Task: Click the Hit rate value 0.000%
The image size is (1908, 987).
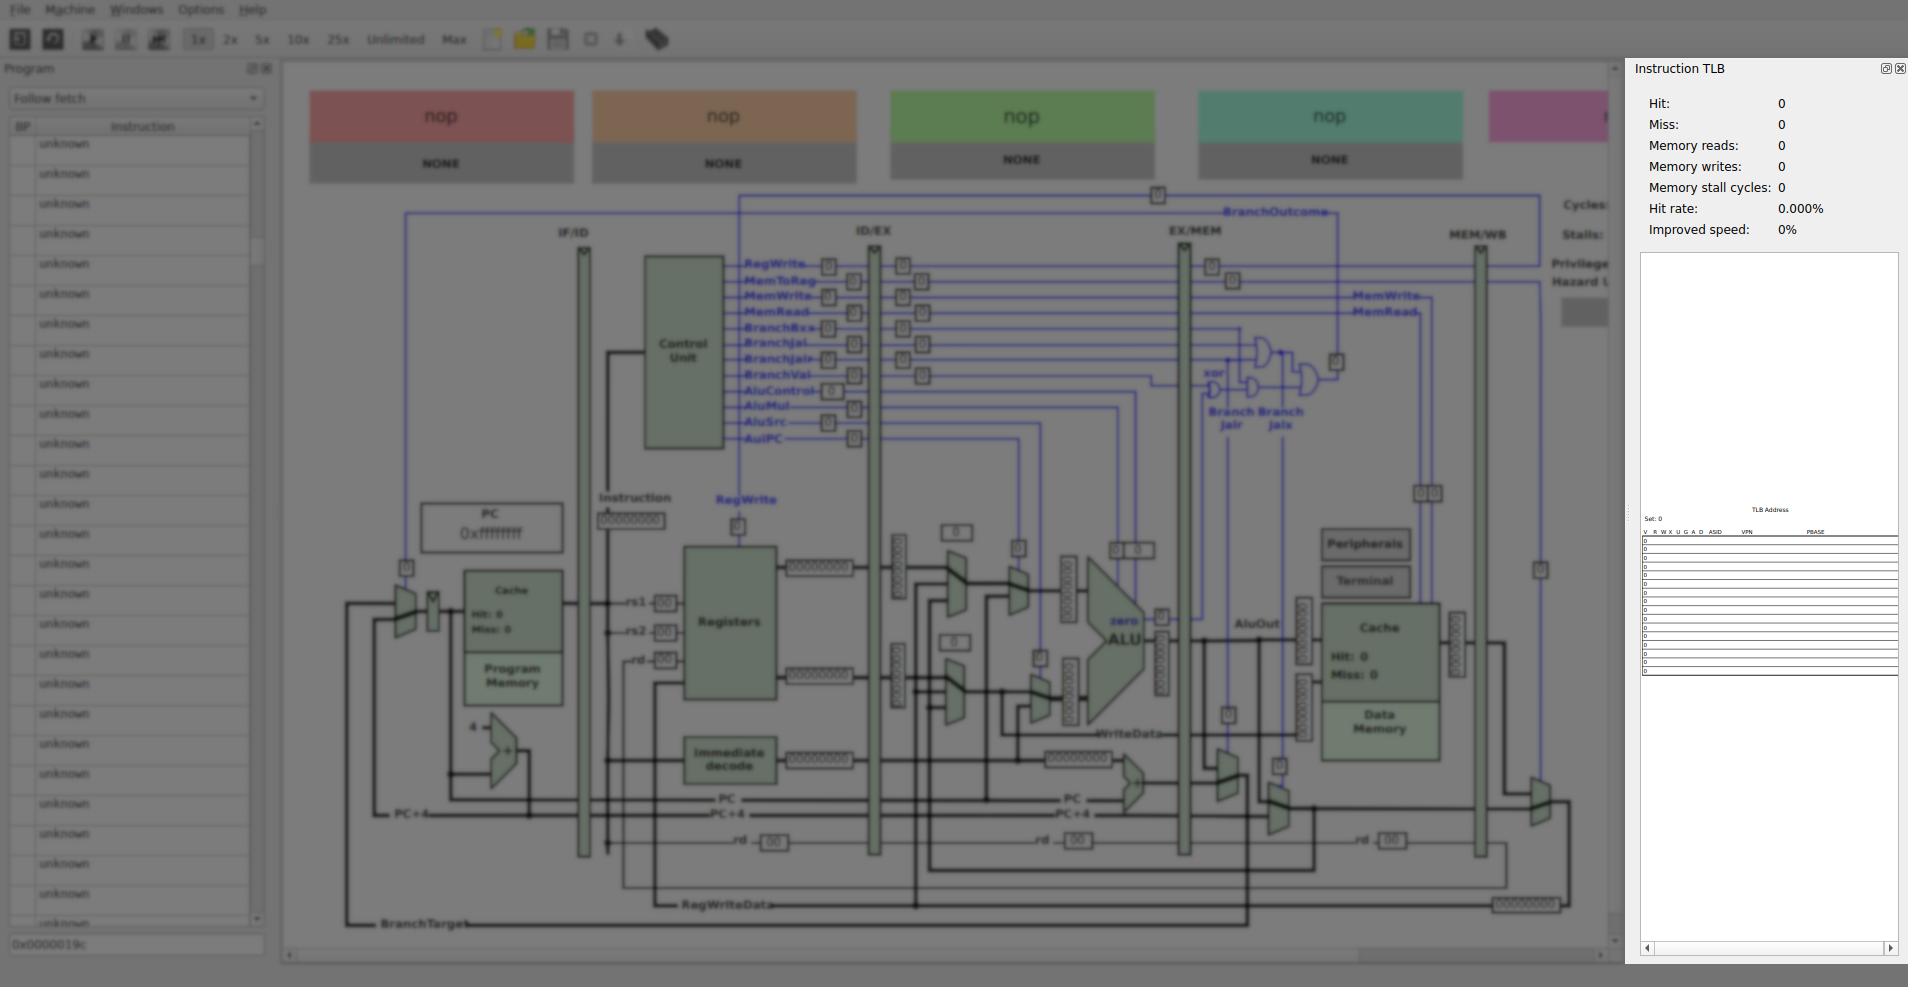Action: (x=1800, y=209)
